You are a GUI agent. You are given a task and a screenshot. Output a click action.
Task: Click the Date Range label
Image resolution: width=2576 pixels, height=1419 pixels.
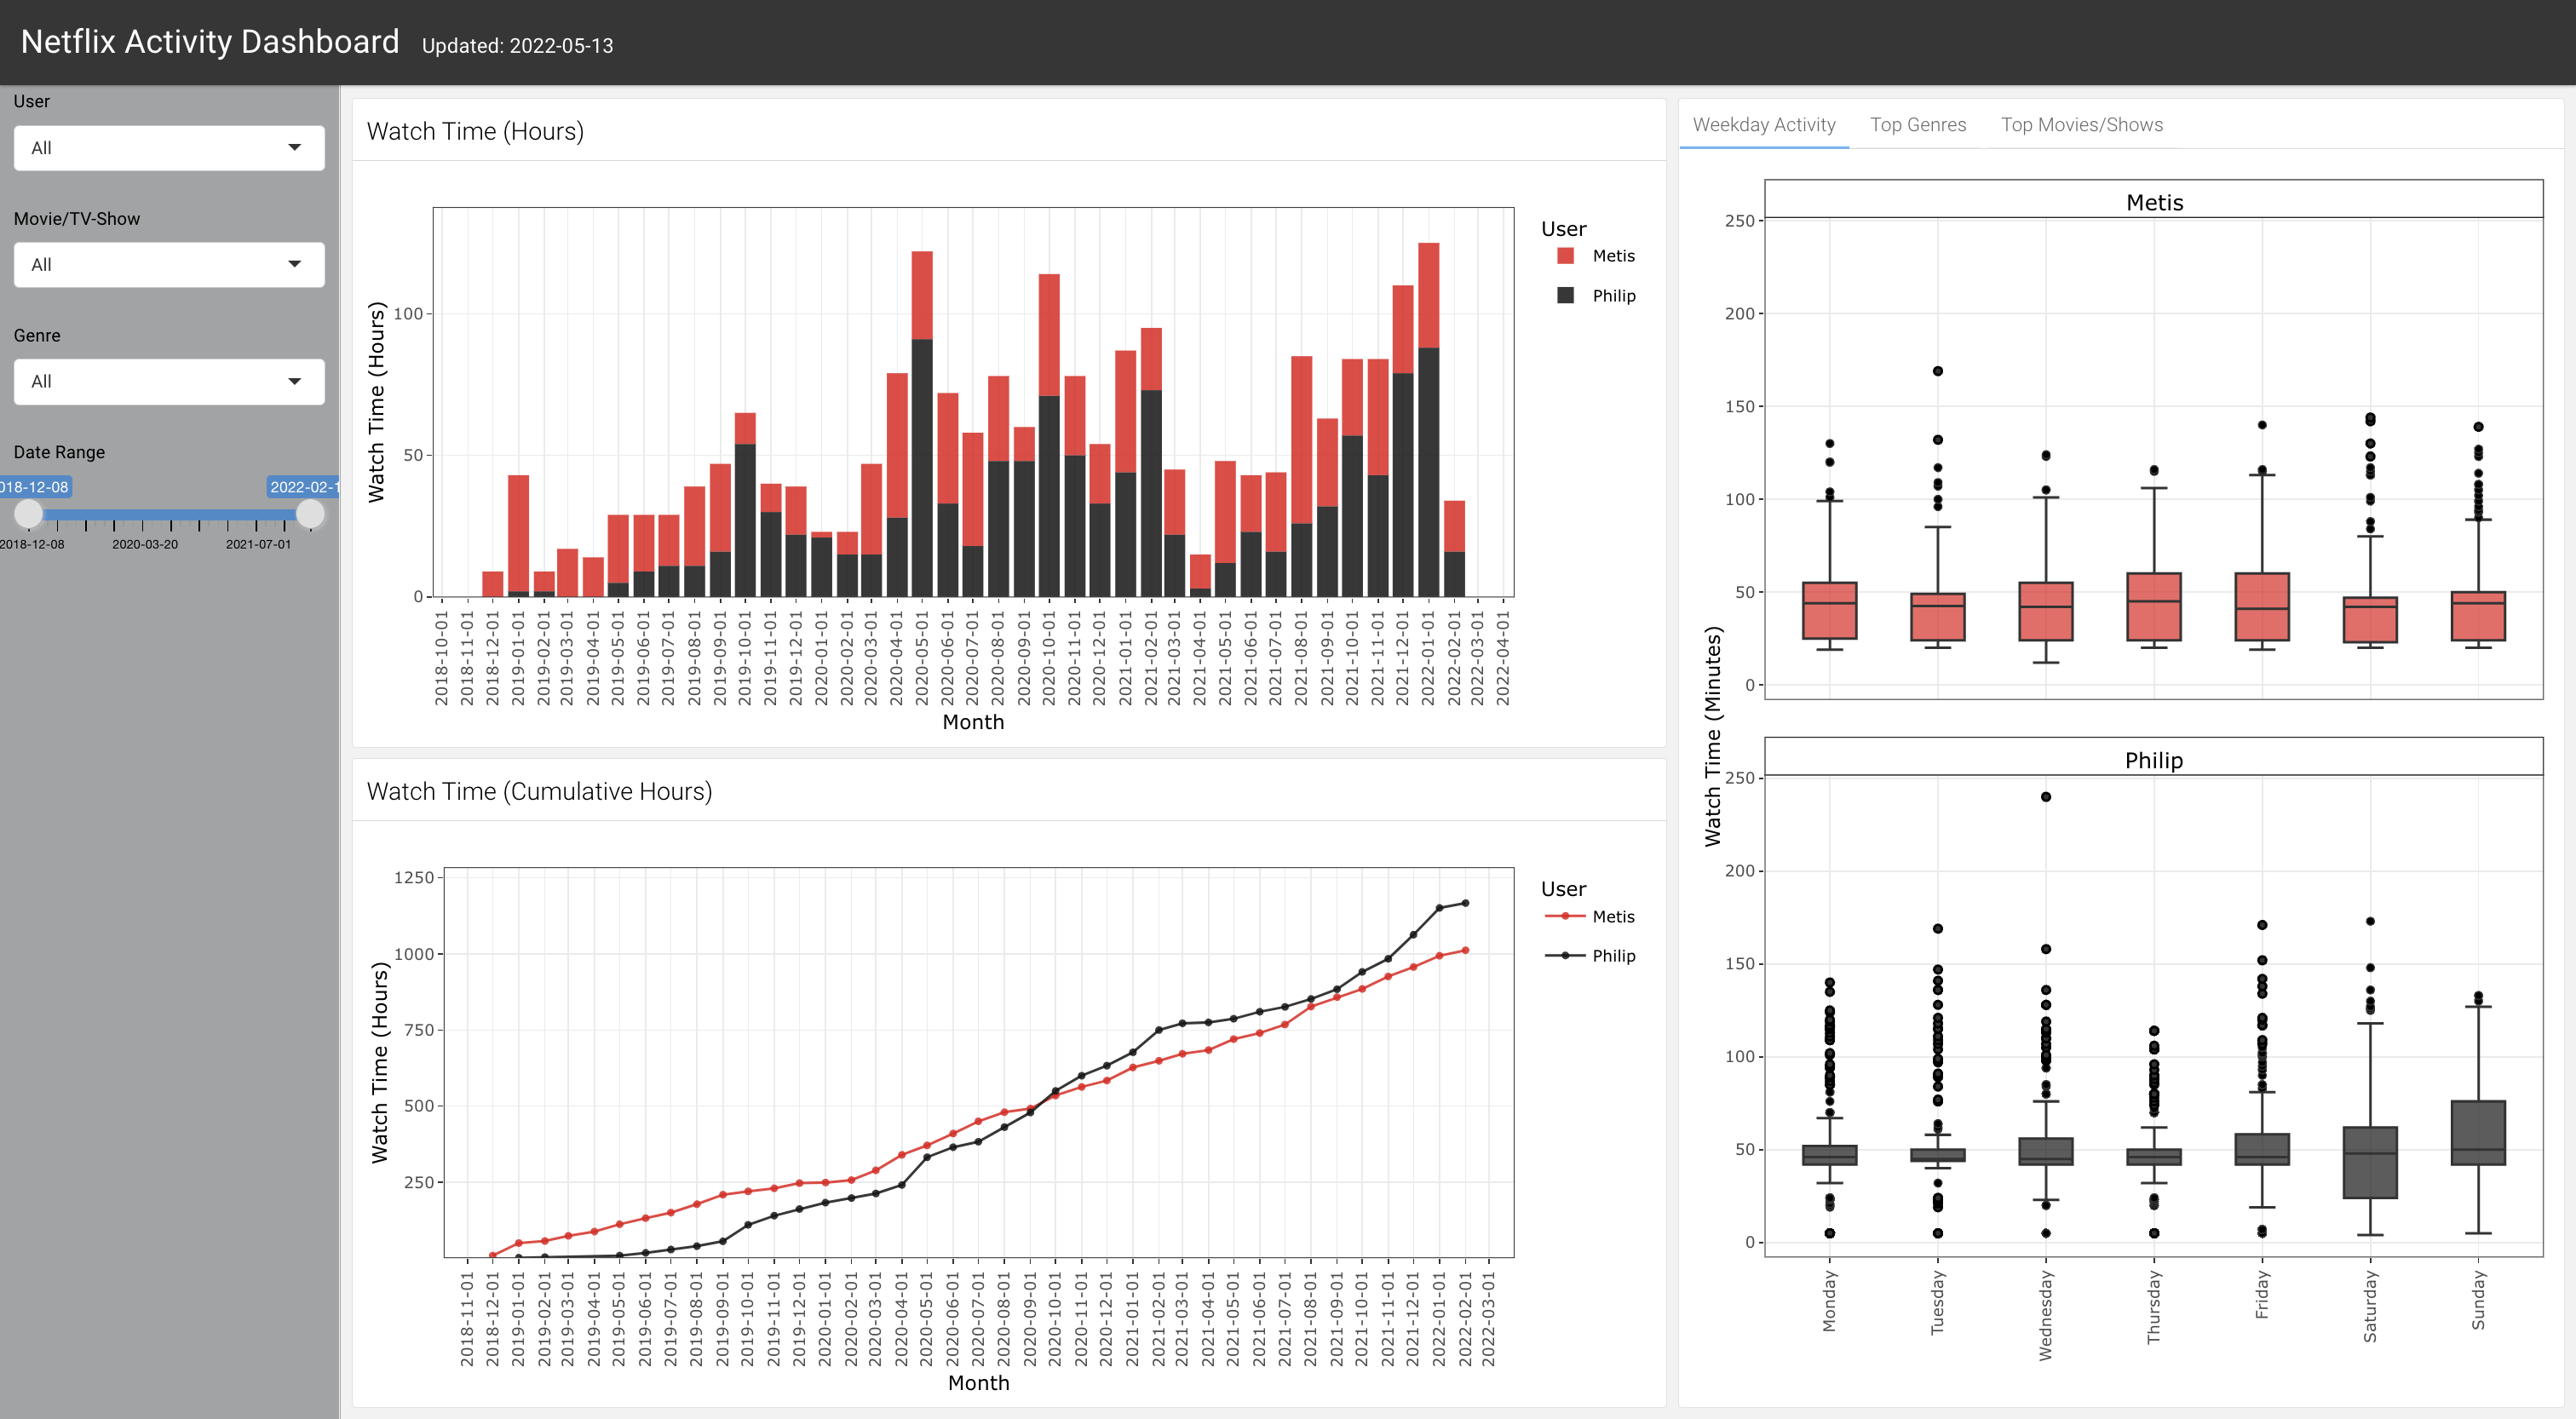[x=59, y=452]
